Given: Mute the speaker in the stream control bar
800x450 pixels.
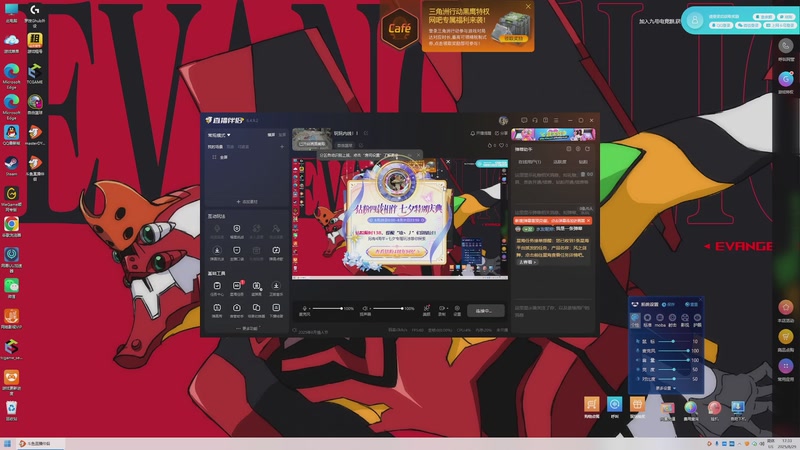Looking at the screenshot, I should (365, 309).
